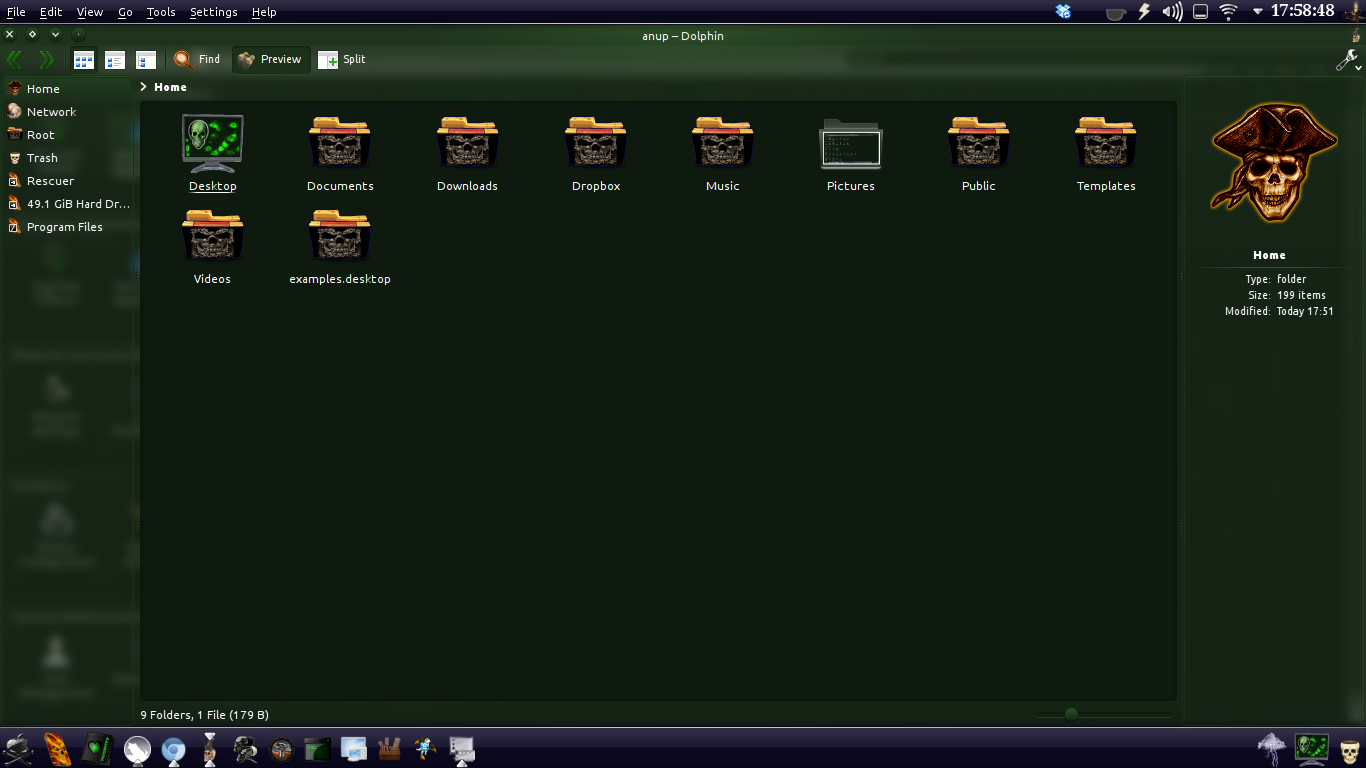
Task: Click the titlebar down-chevron button
Action: [55, 35]
